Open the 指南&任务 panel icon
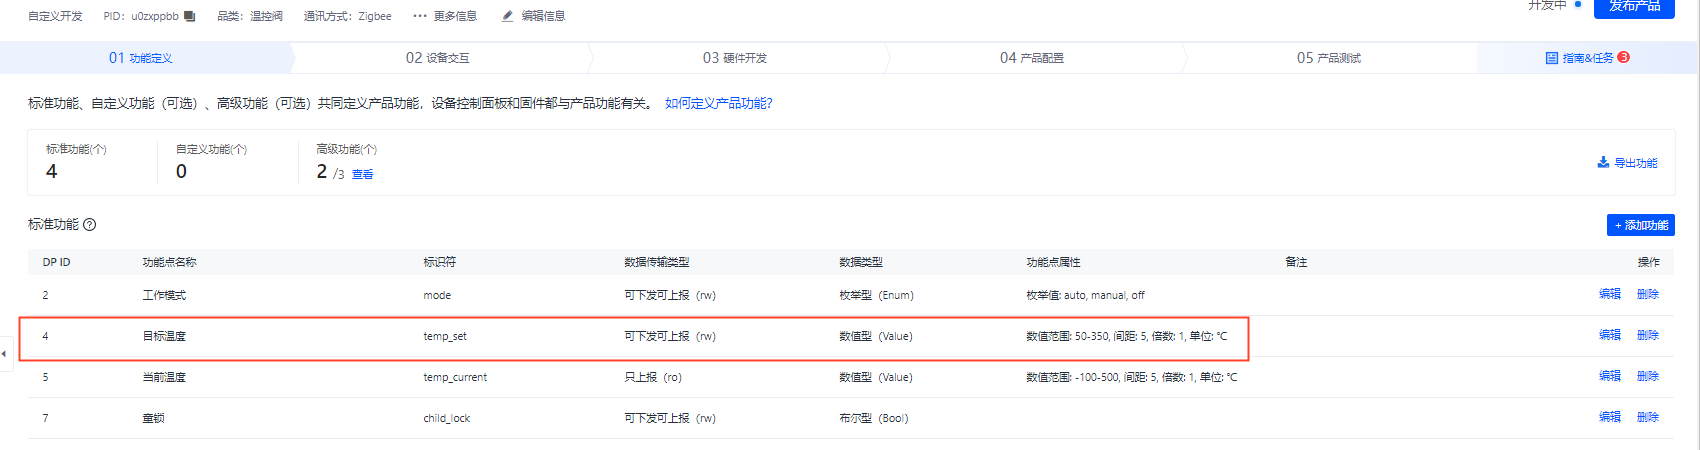The height and width of the screenshot is (450, 1700). tap(1552, 58)
